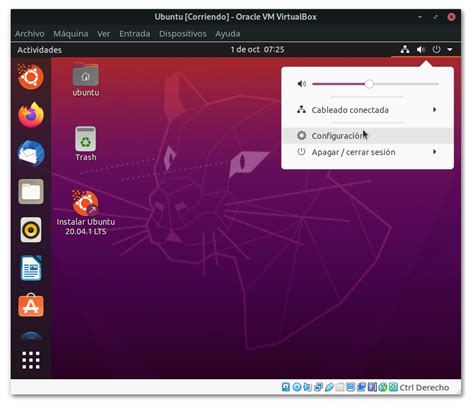
Task: Click the VirtualBox keyboard capture status icon
Action: 393,387
